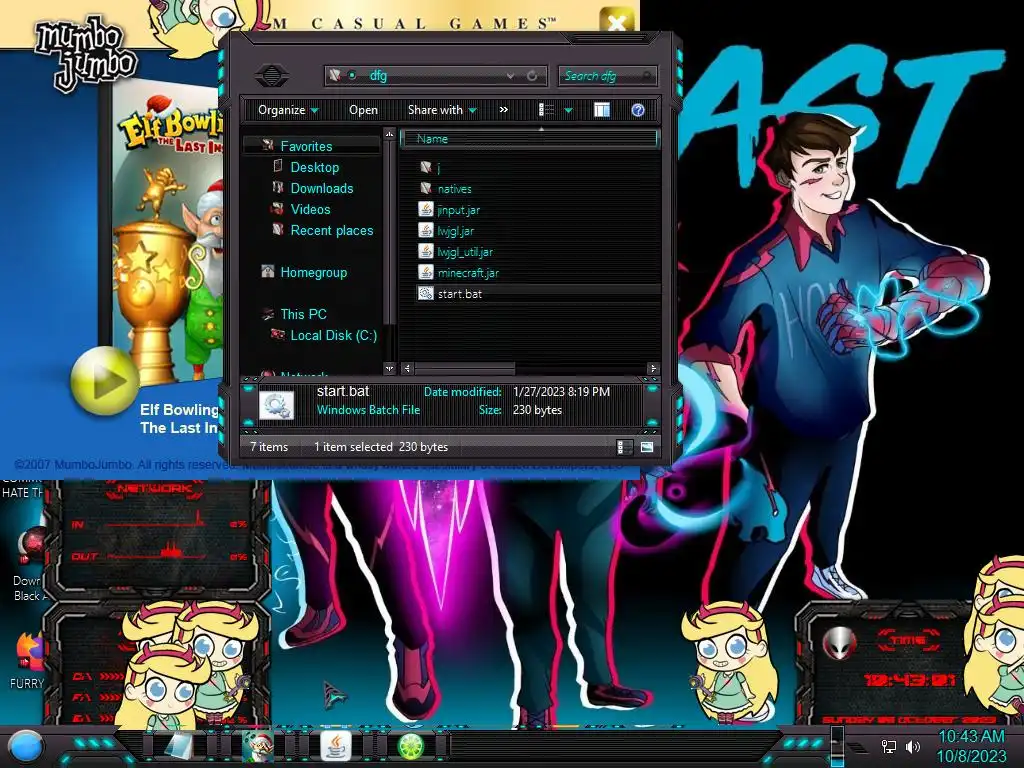The width and height of the screenshot is (1024, 768).
Task: Toggle the preview pane icon
Action: (x=601, y=110)
